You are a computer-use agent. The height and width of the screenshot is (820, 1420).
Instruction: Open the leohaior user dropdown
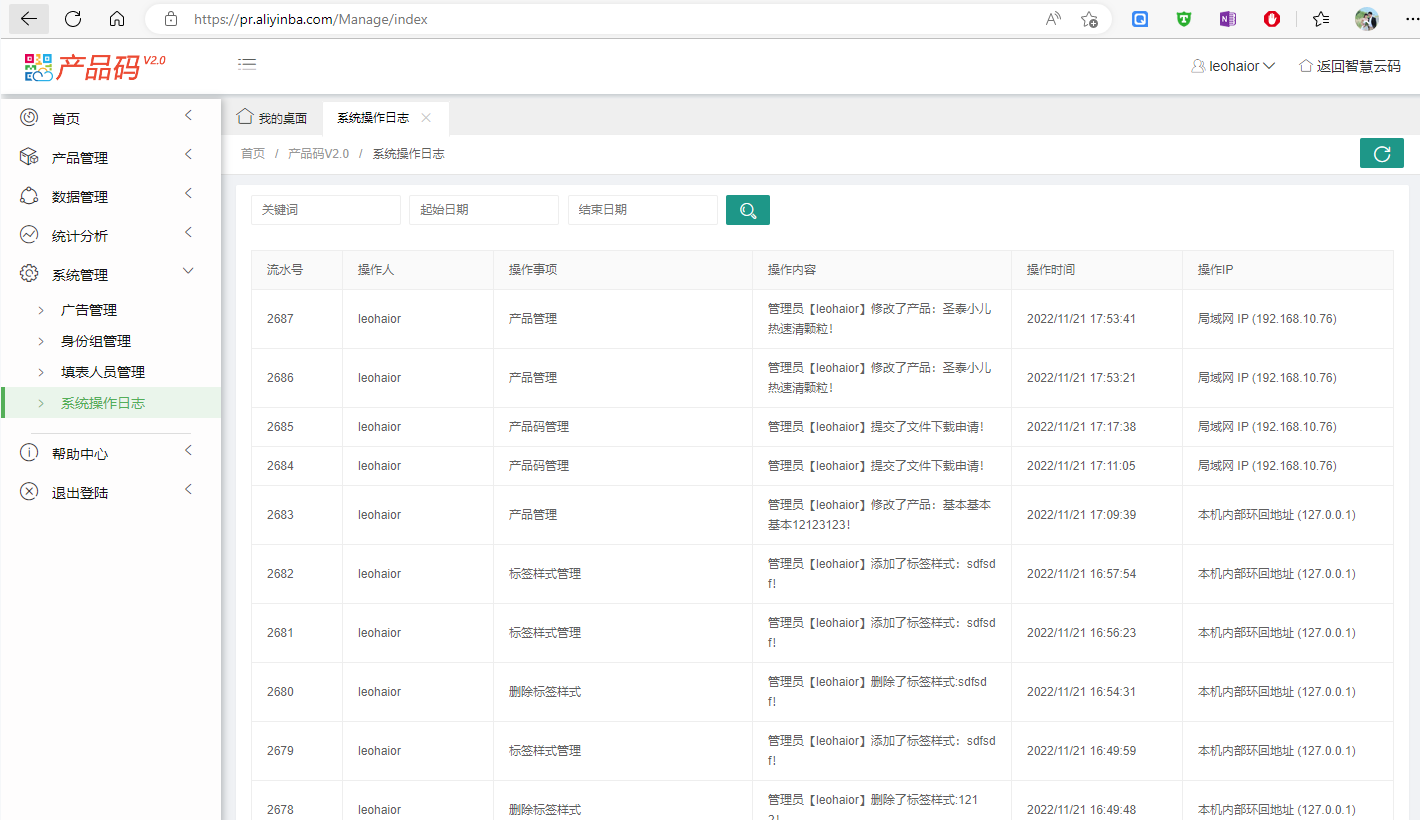pyautogui.click(x=1234, y=66)
